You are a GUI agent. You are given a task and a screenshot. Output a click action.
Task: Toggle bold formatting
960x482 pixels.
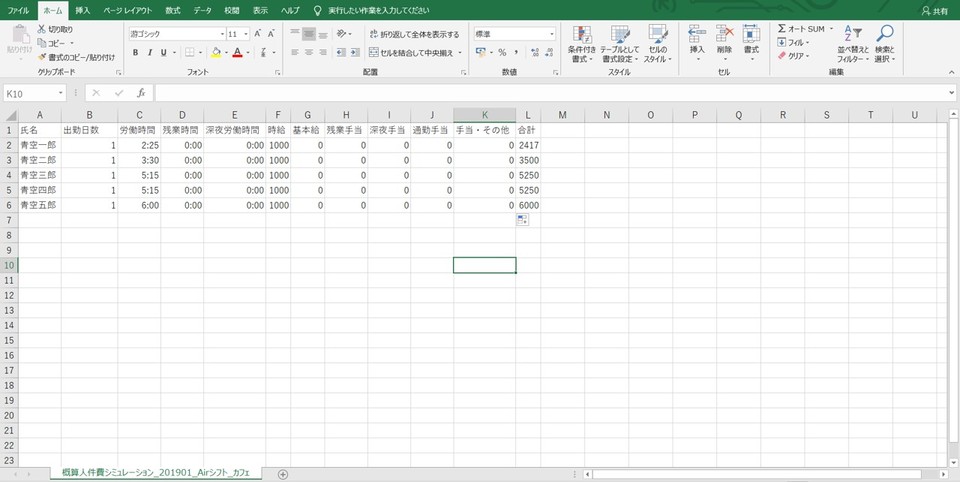[x=136, y=53]
